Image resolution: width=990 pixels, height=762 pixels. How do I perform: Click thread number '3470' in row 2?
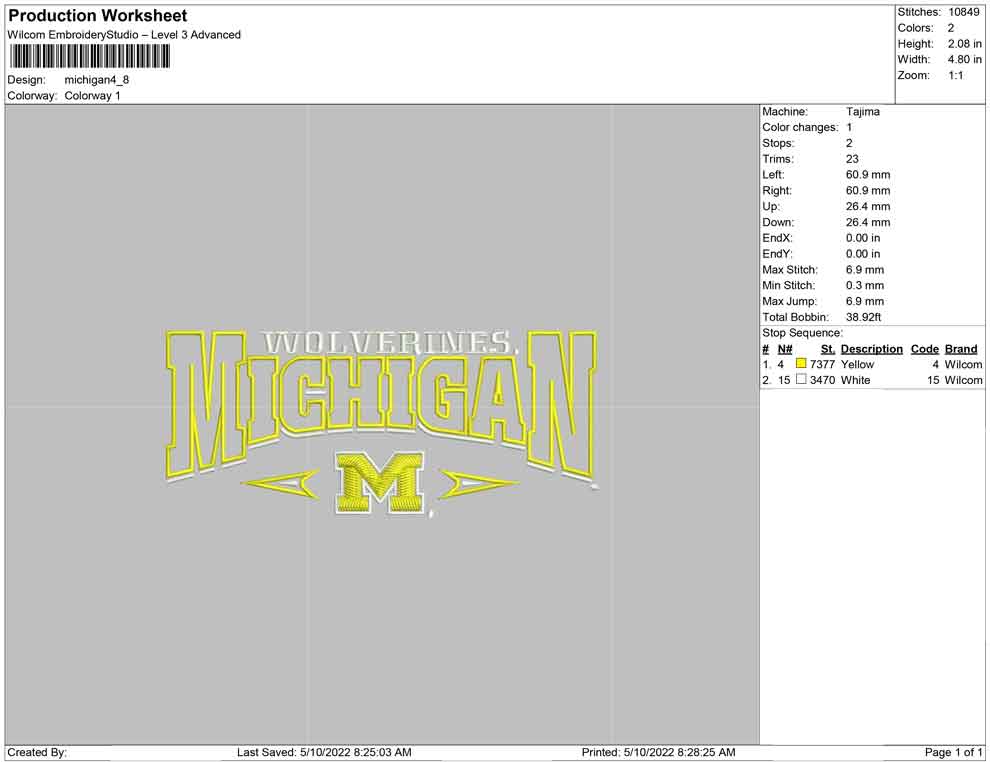pyautogui.click(x=822, y=380)
